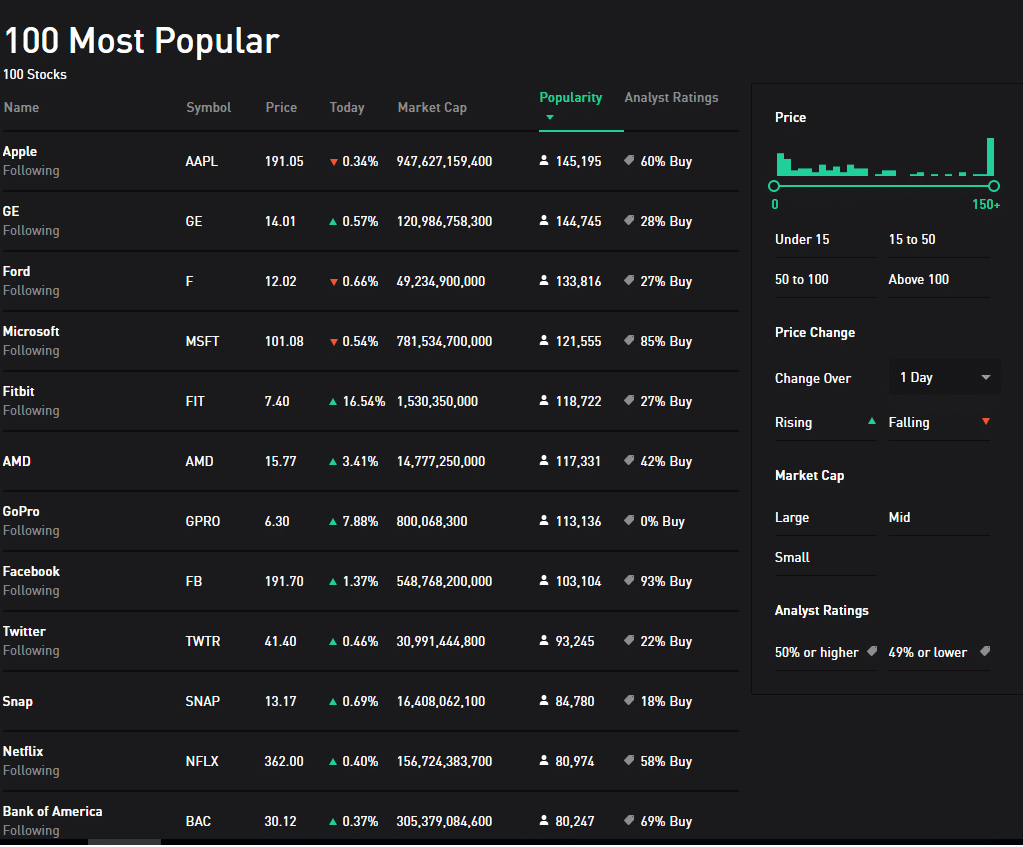Open the GoPro stock page

(21, 512)
